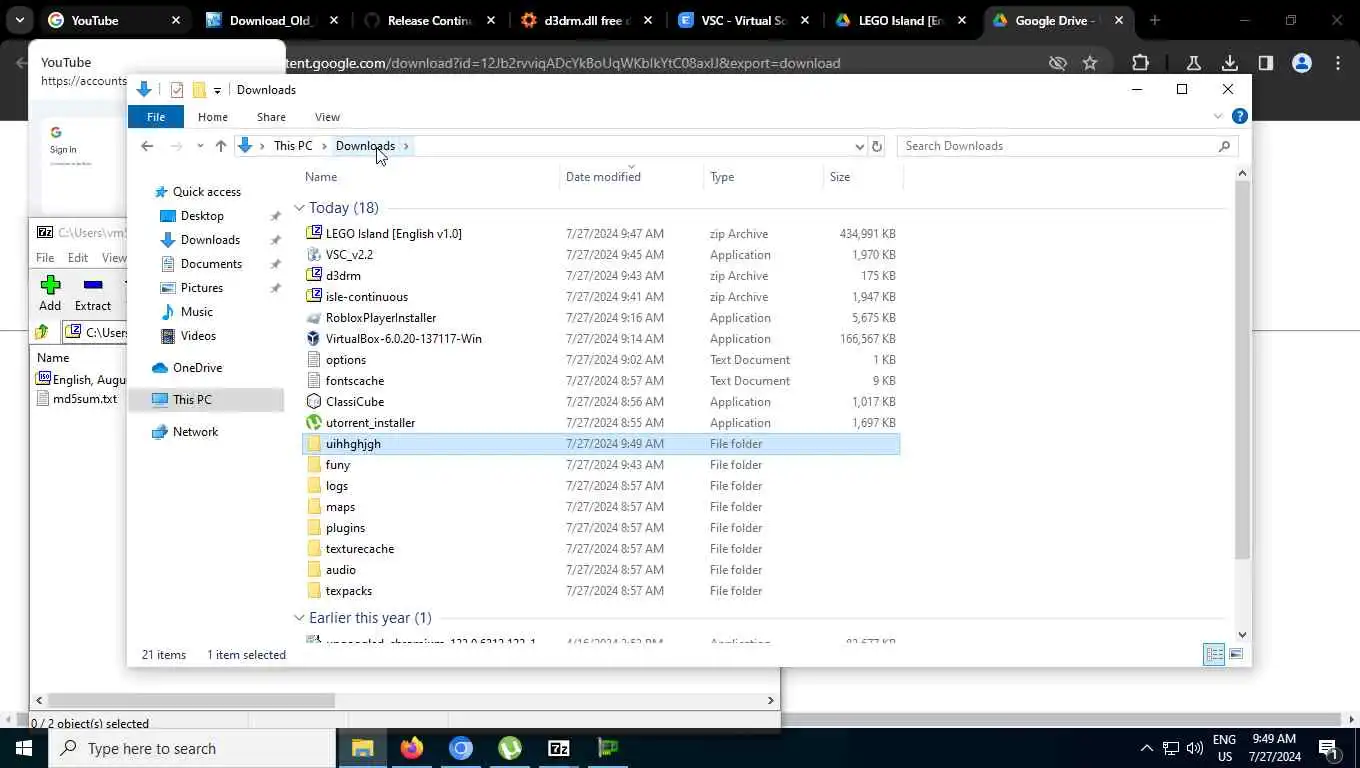Open the View ribbon tab
The width and height of the screenshot is (1360, 768).
pos(327,117)
